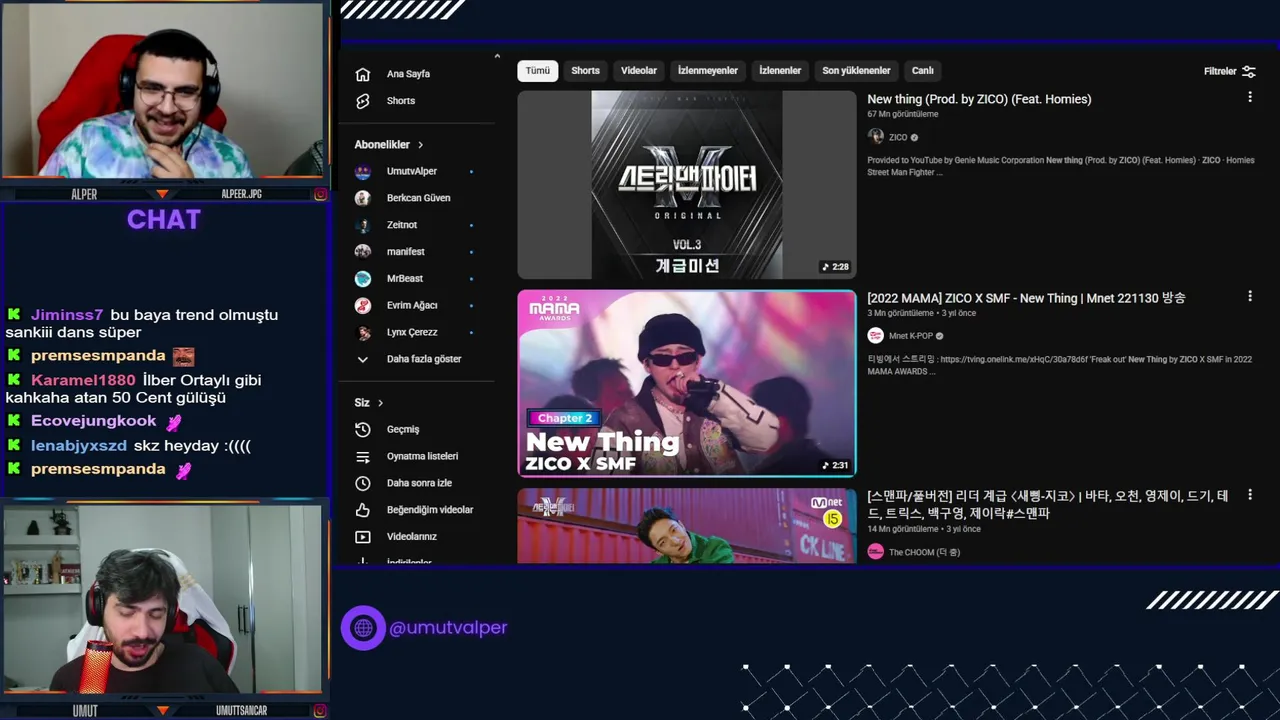Viewport: 1280px width, 720px height.
Task: Open UmutvAlper channel avatar in subscriptions
Action: [x=363, y=171]
